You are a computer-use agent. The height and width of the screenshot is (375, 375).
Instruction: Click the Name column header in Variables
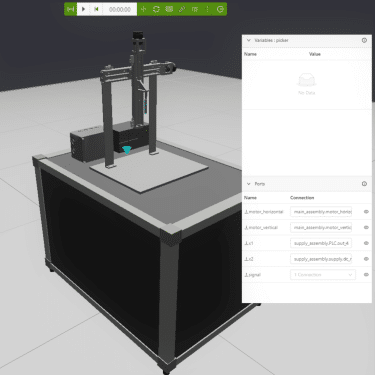[250, 54]
